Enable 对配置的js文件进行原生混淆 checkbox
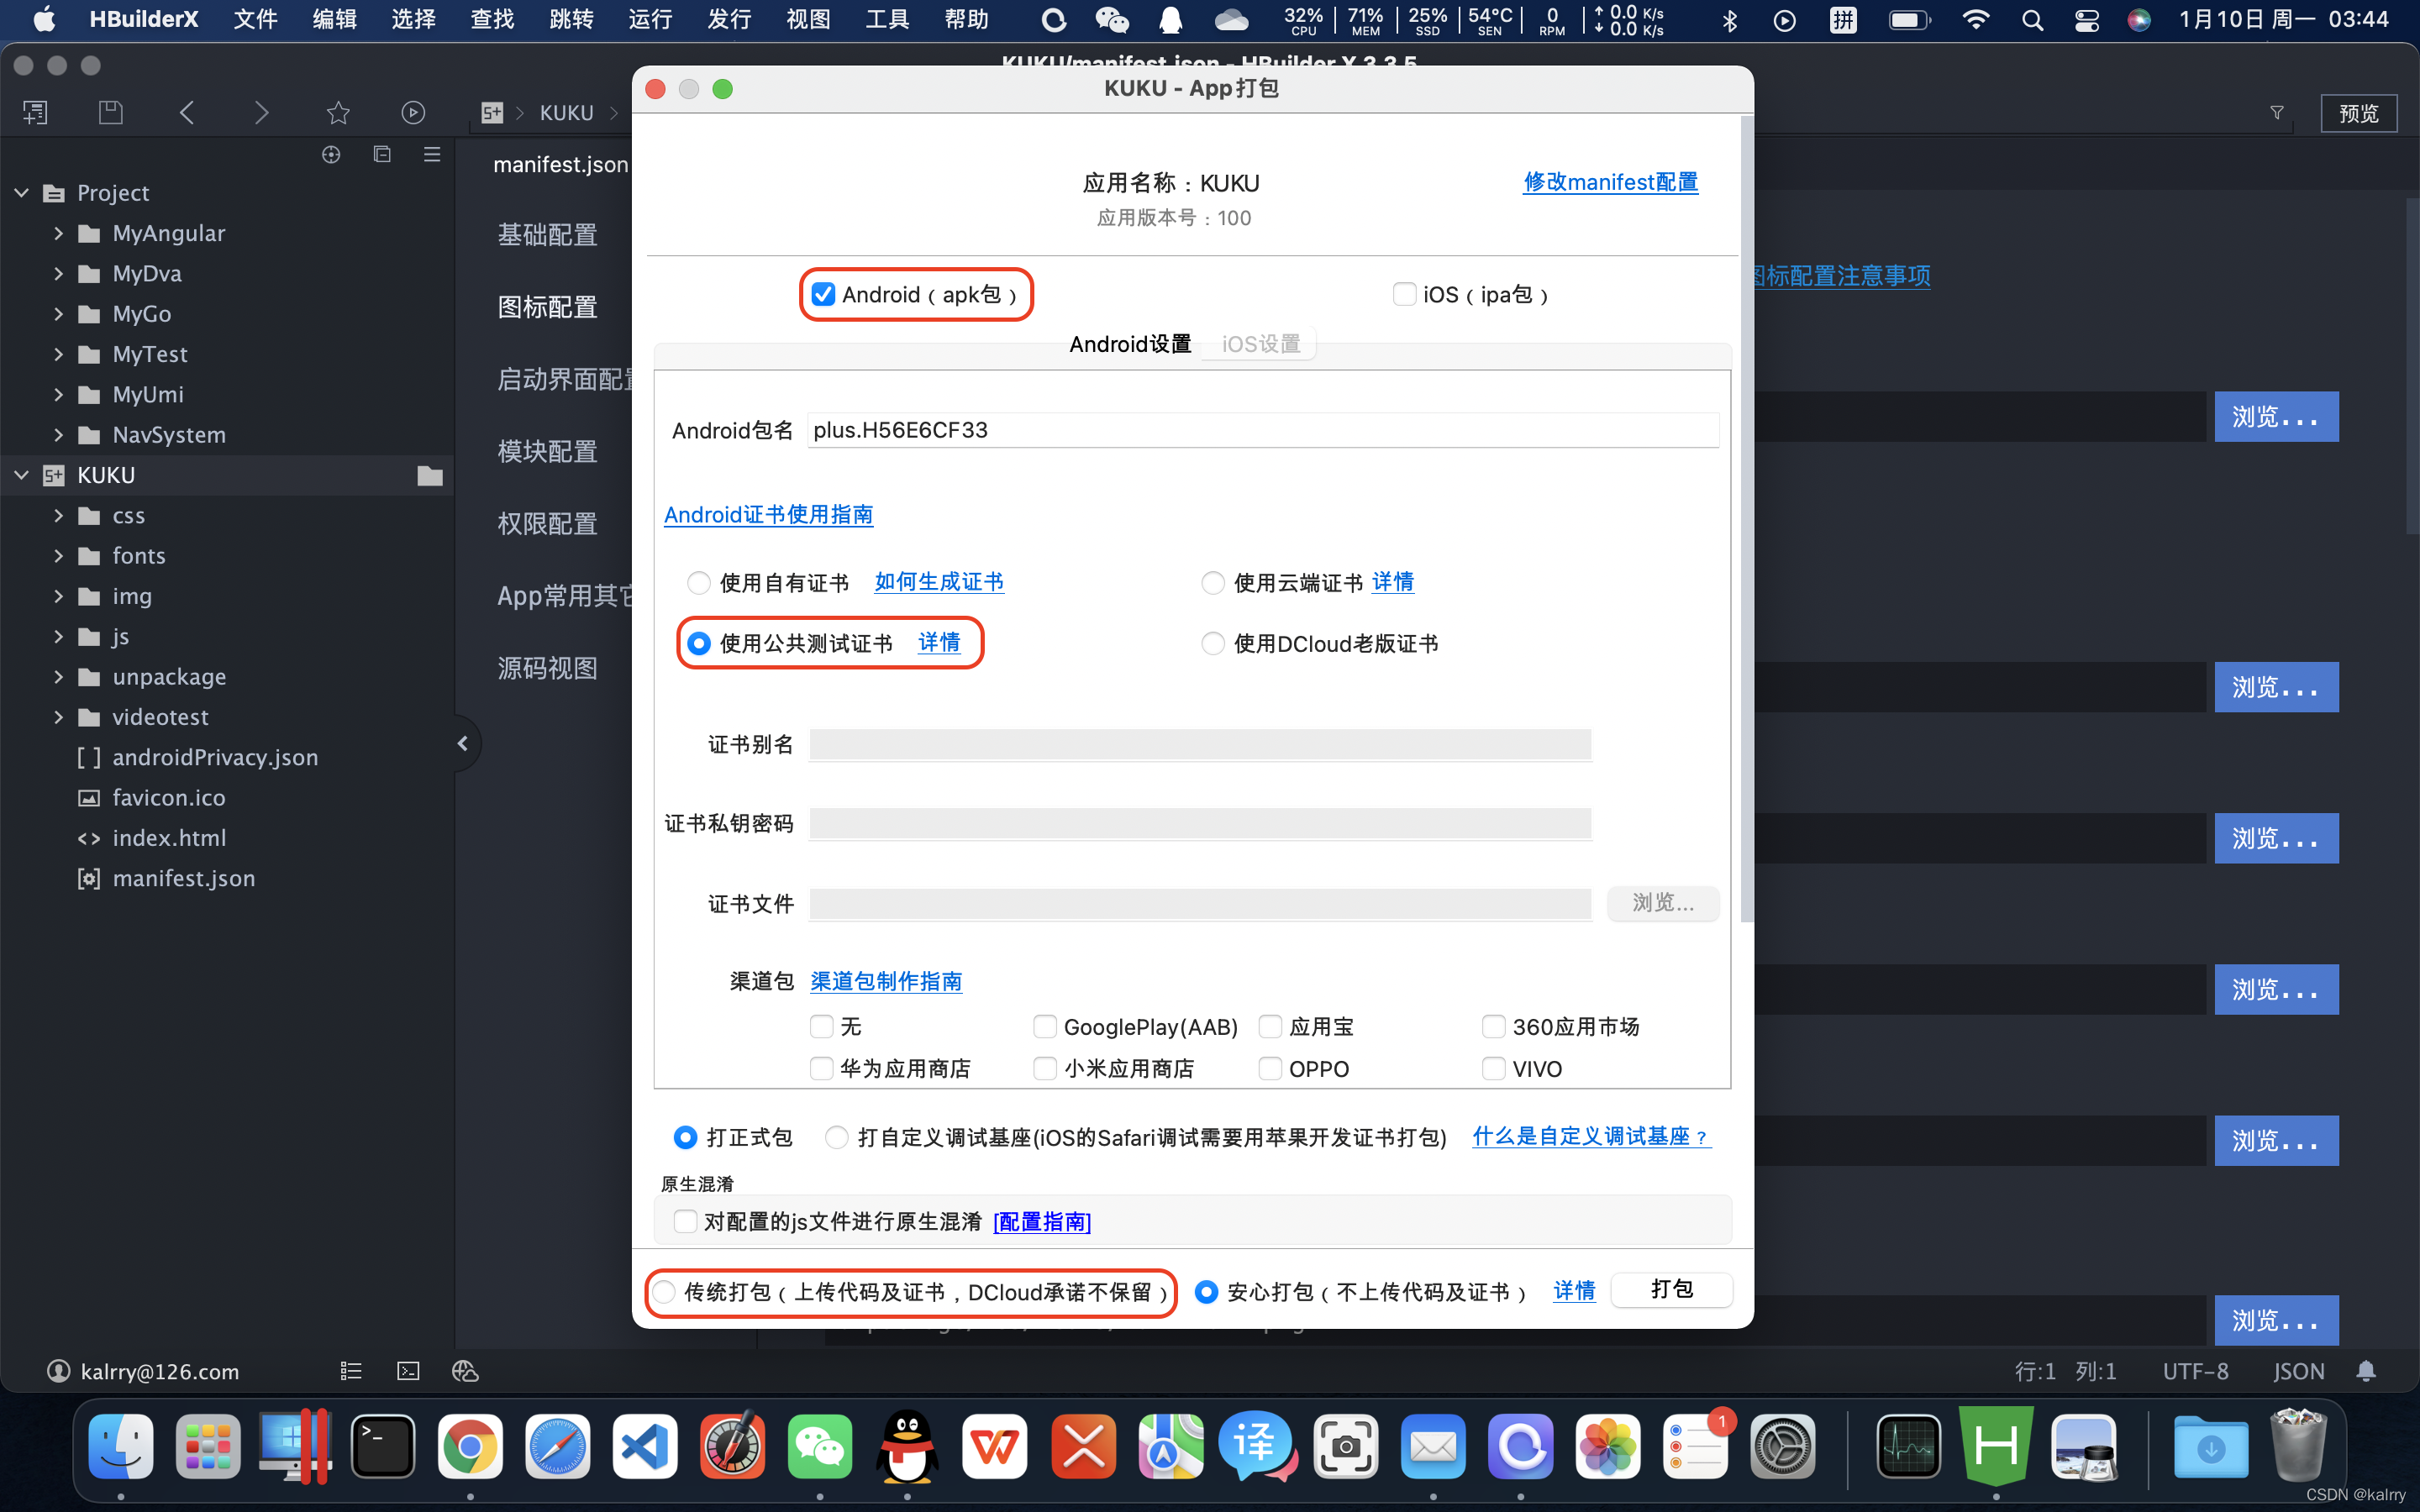Viewport: 2420px width, 1512px height. 685,1221
